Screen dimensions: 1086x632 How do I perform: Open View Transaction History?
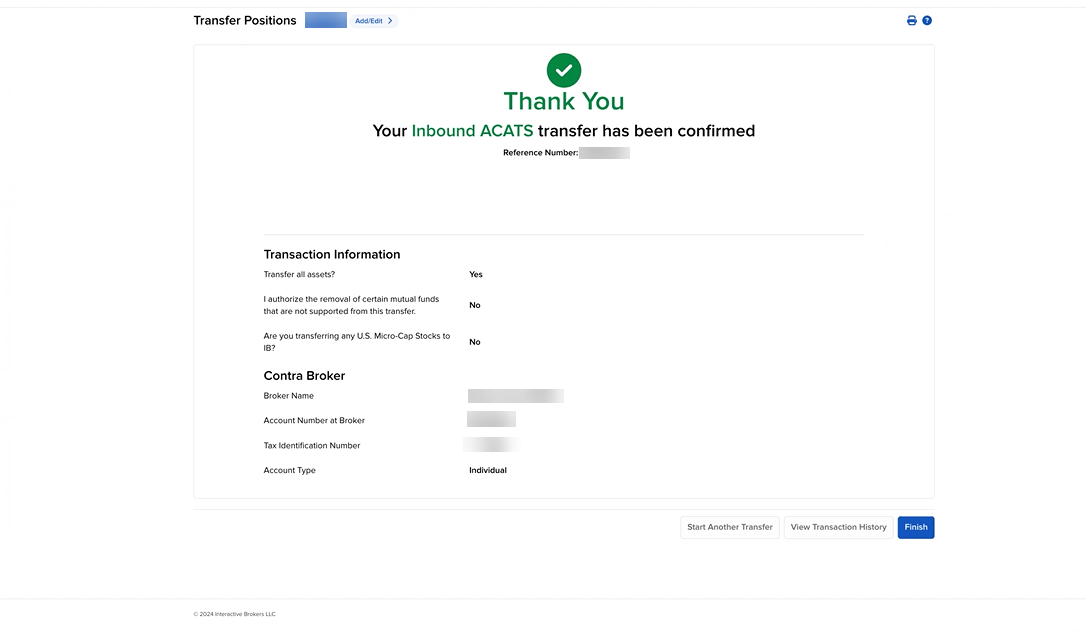tap(838, 527)
